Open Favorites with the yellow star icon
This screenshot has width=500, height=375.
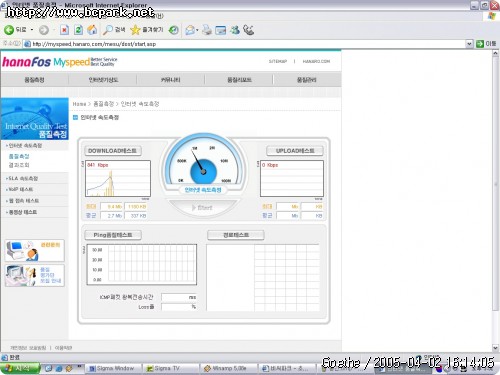coord(147,30)
